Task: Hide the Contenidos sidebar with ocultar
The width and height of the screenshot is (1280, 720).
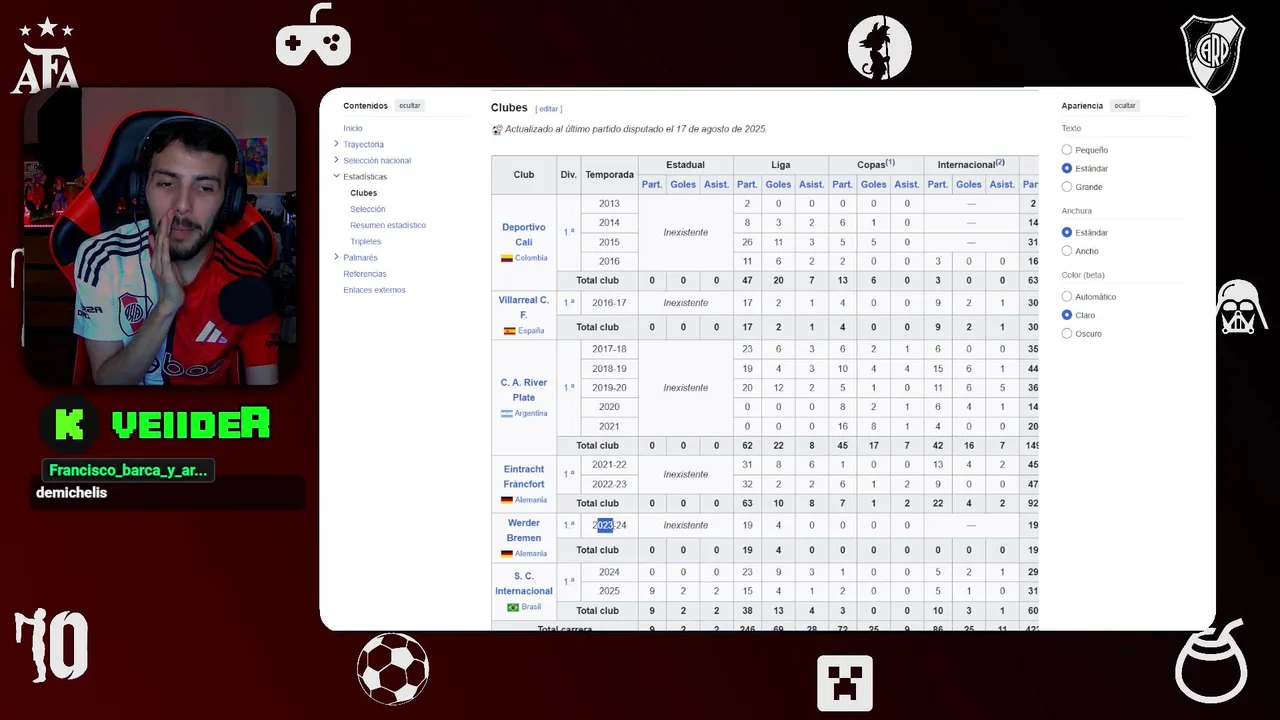Action: click(x=410, y=106)
